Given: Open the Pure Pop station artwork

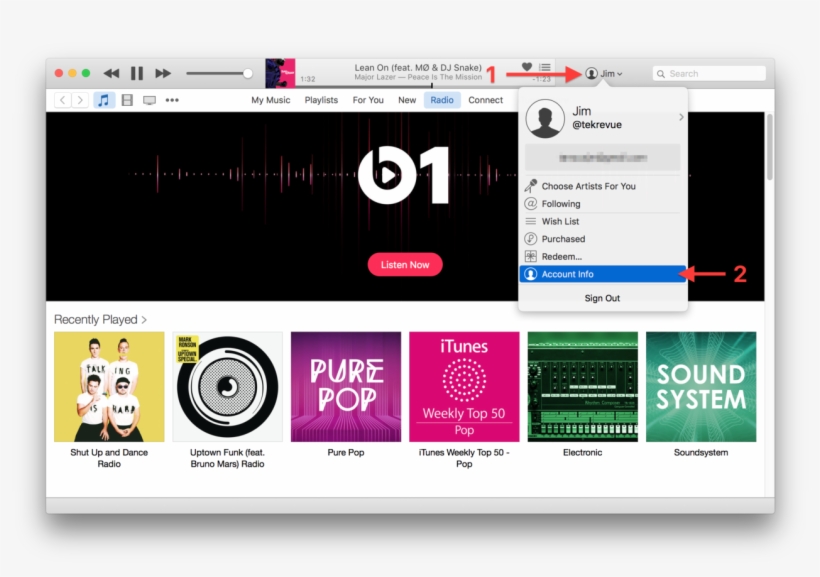Looking at the screenshot, I should 346,387.
